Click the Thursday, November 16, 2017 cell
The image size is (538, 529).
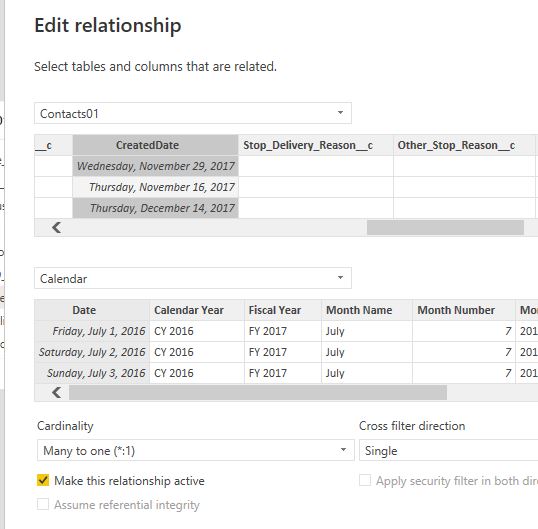[x=155, y=187]
